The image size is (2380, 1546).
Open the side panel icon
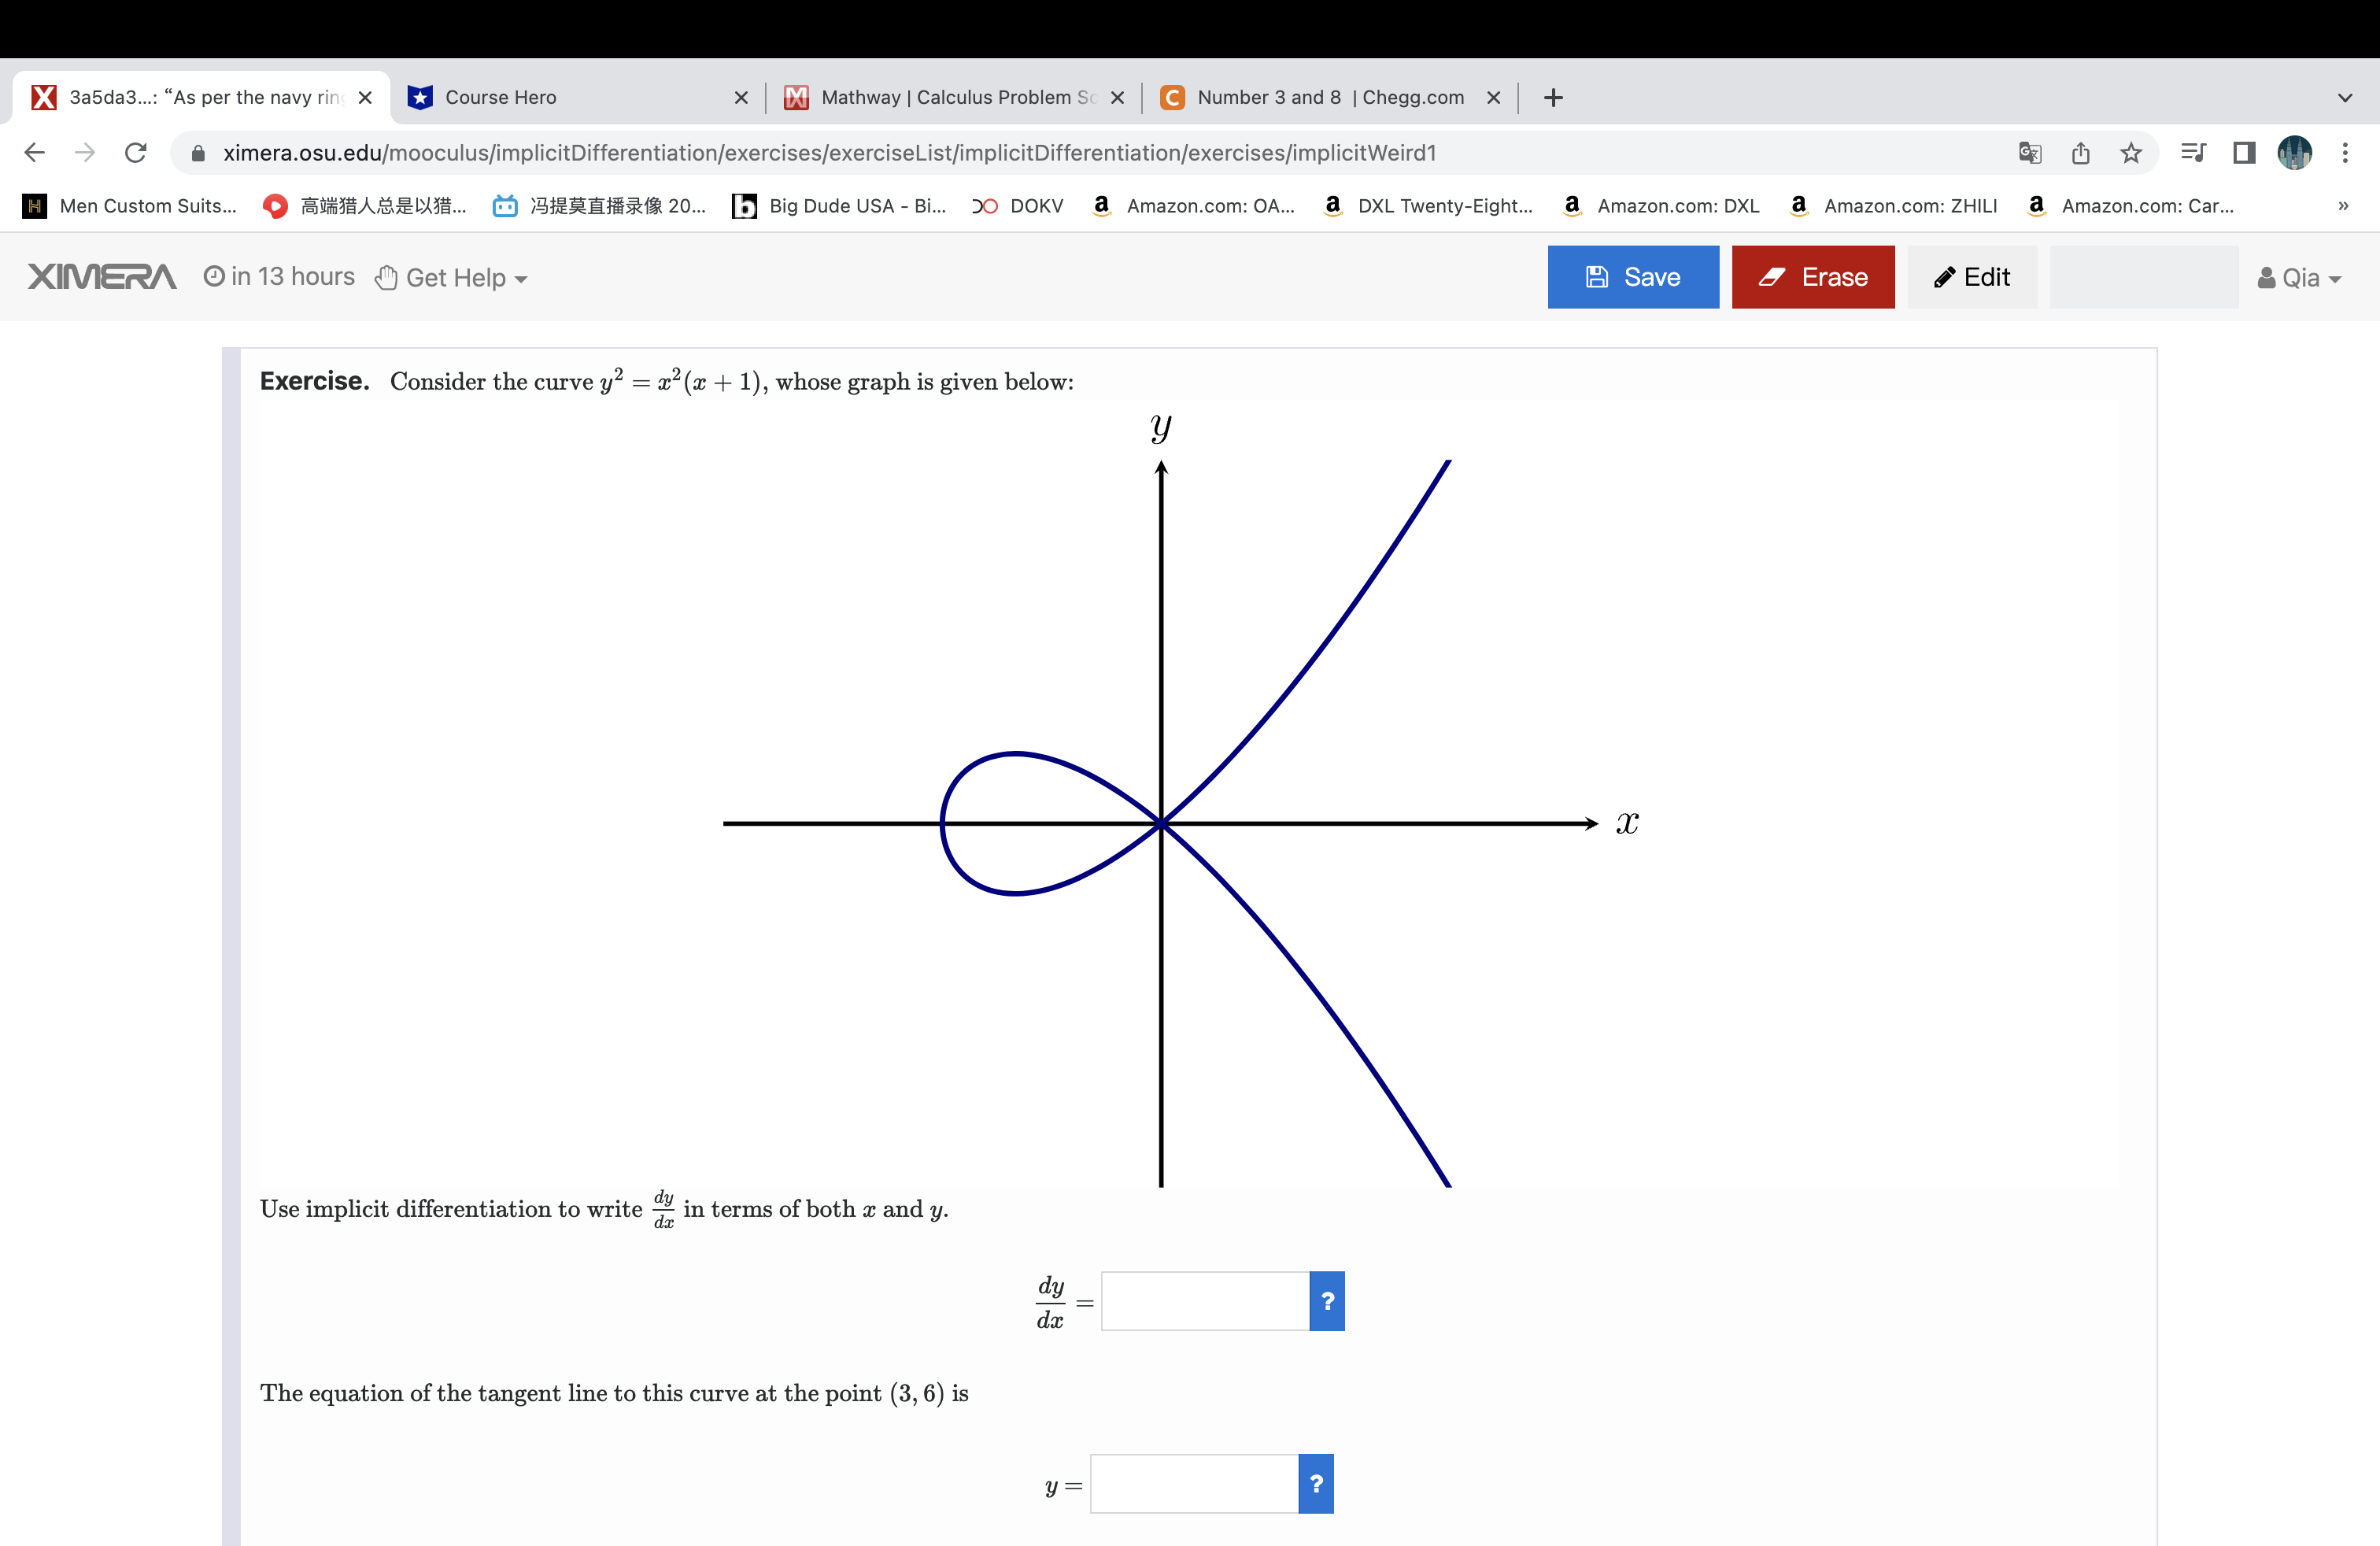[2243, 152]
